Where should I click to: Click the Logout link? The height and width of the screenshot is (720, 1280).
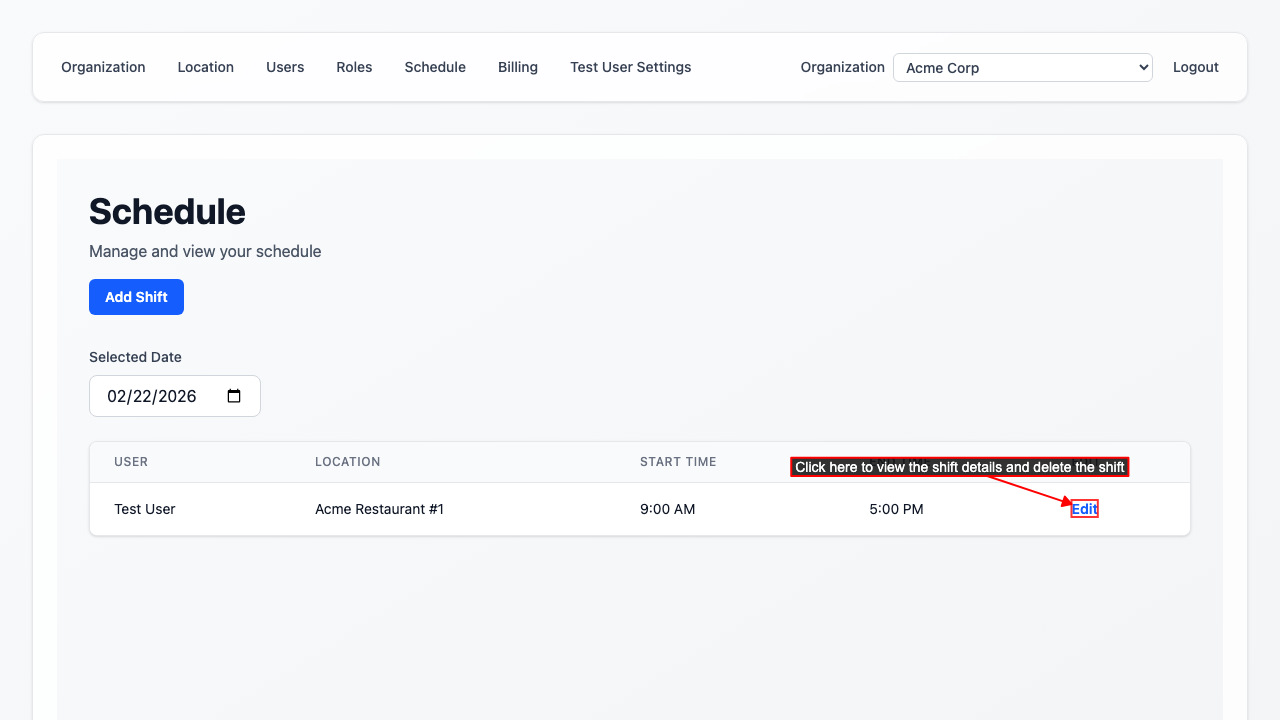tap(1195, 67)
